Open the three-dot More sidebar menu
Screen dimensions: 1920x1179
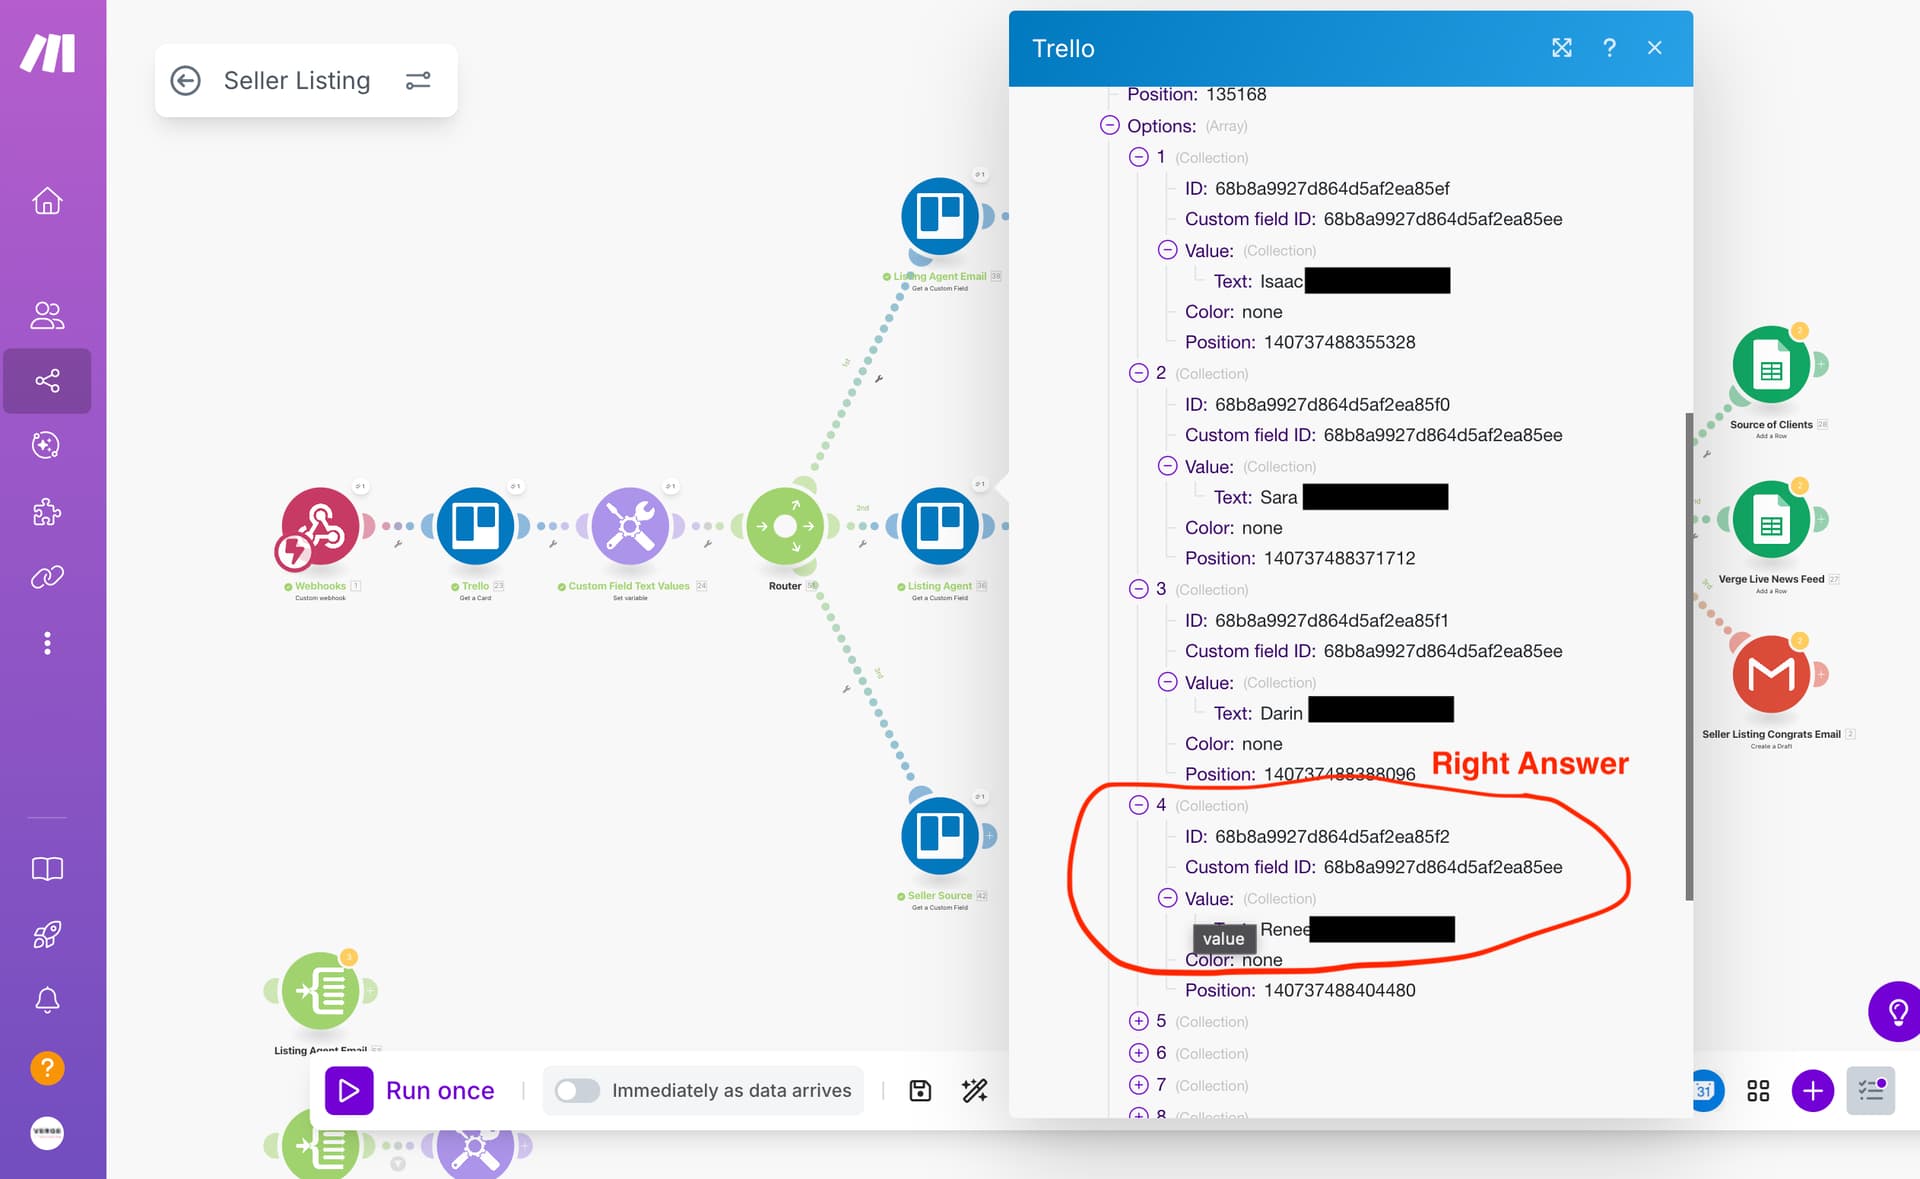47,643
